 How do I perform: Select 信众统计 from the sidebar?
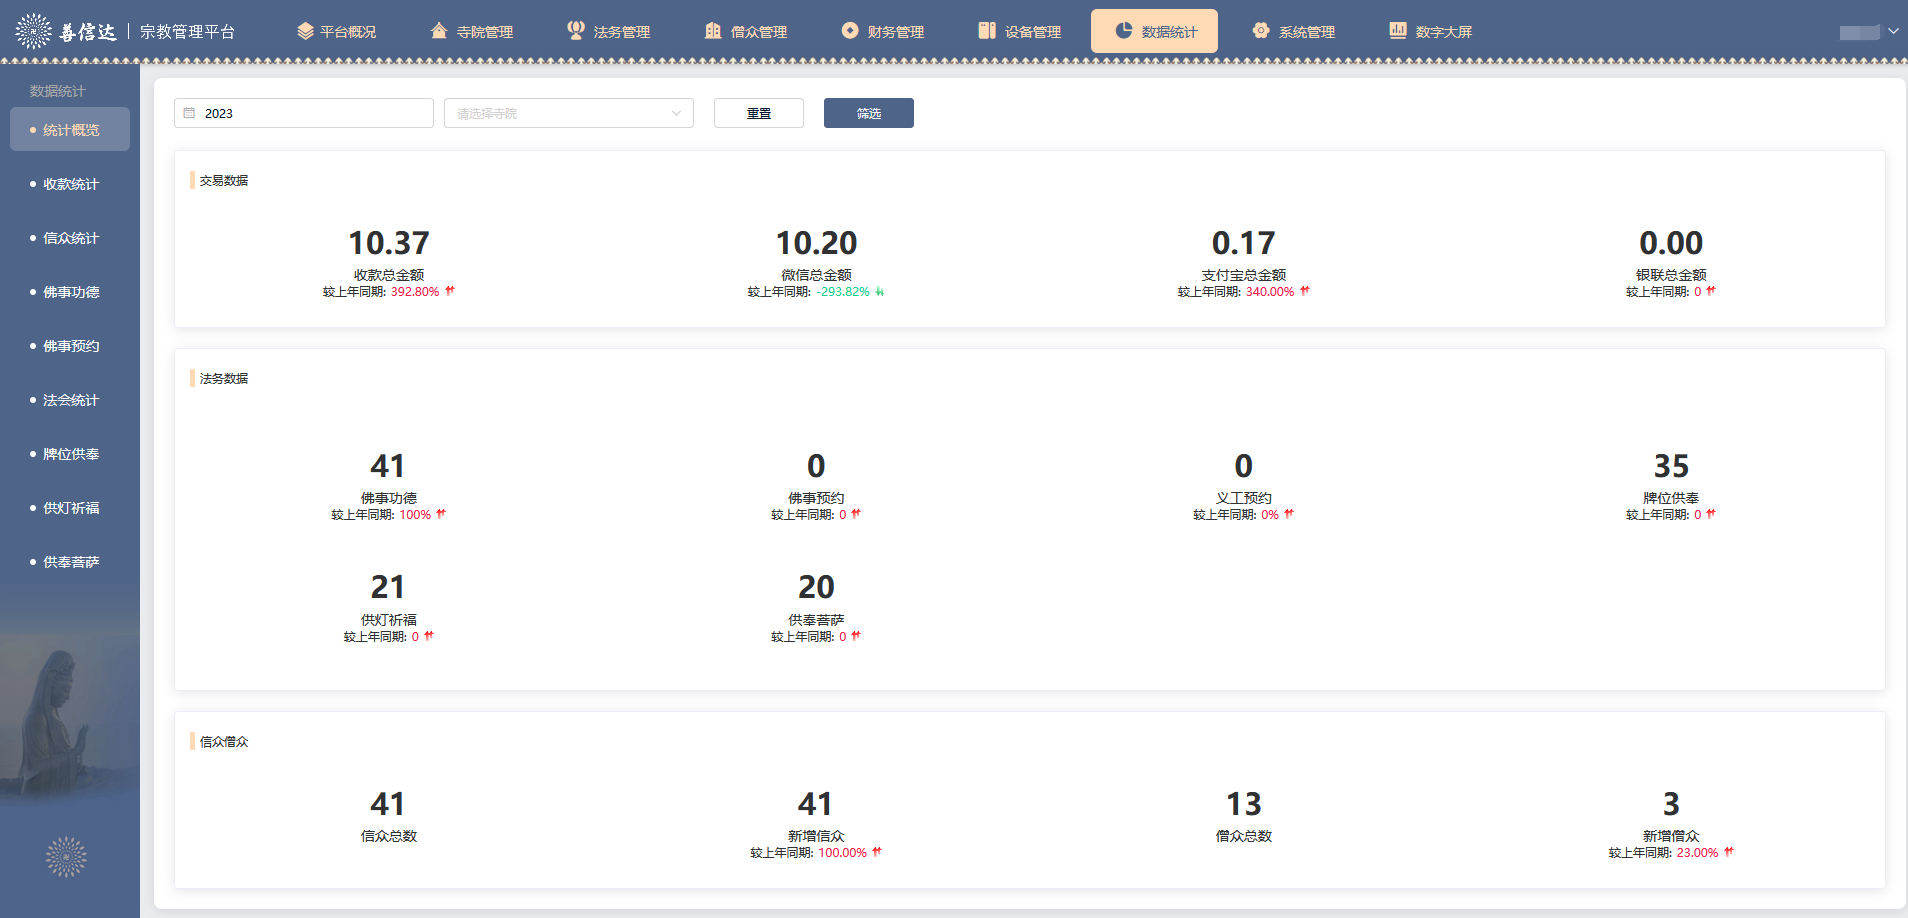tap(70, 238)
